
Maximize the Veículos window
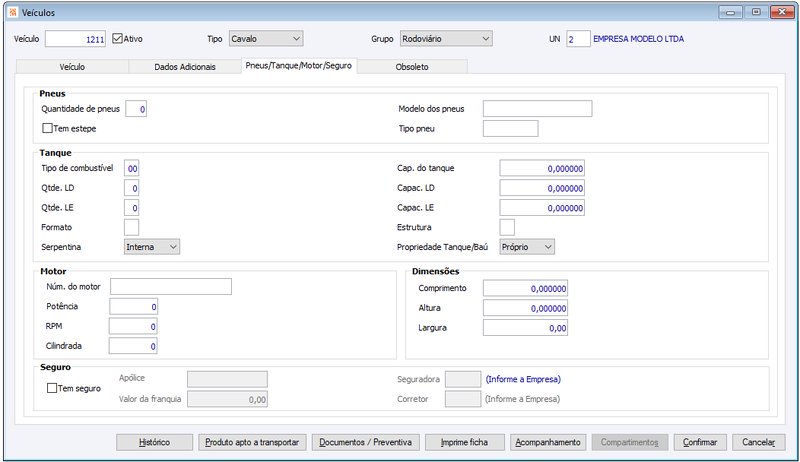pos(756,12)
